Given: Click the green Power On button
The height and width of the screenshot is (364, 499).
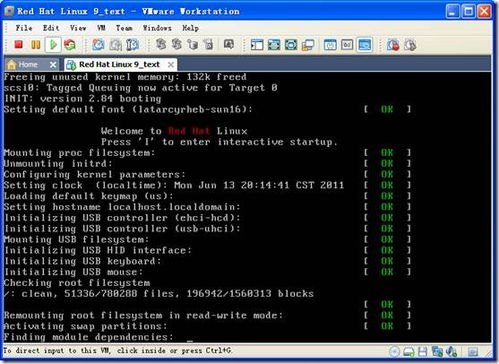Looking at the screenshot, I should [x=53, y=44].
